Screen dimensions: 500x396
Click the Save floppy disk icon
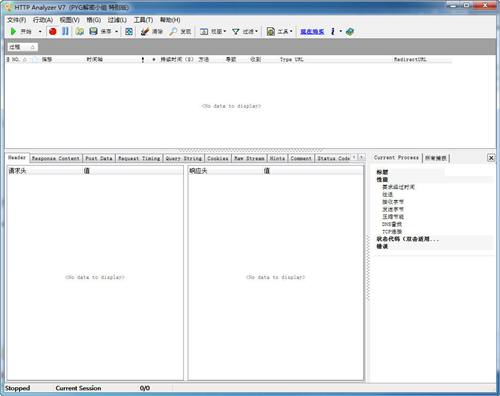[93, 31]
